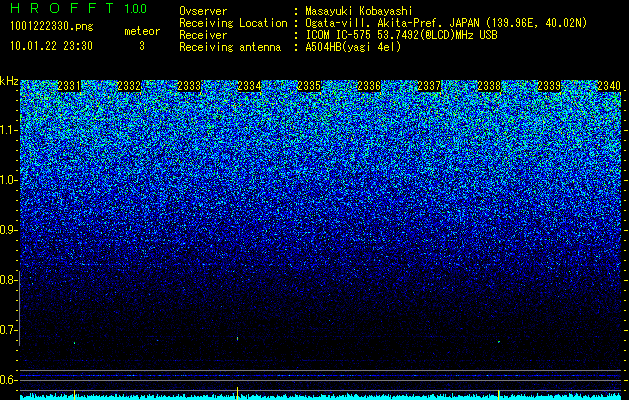Click the 2333 time marker
The image size is (629, 400).
[x=189, y=86]
